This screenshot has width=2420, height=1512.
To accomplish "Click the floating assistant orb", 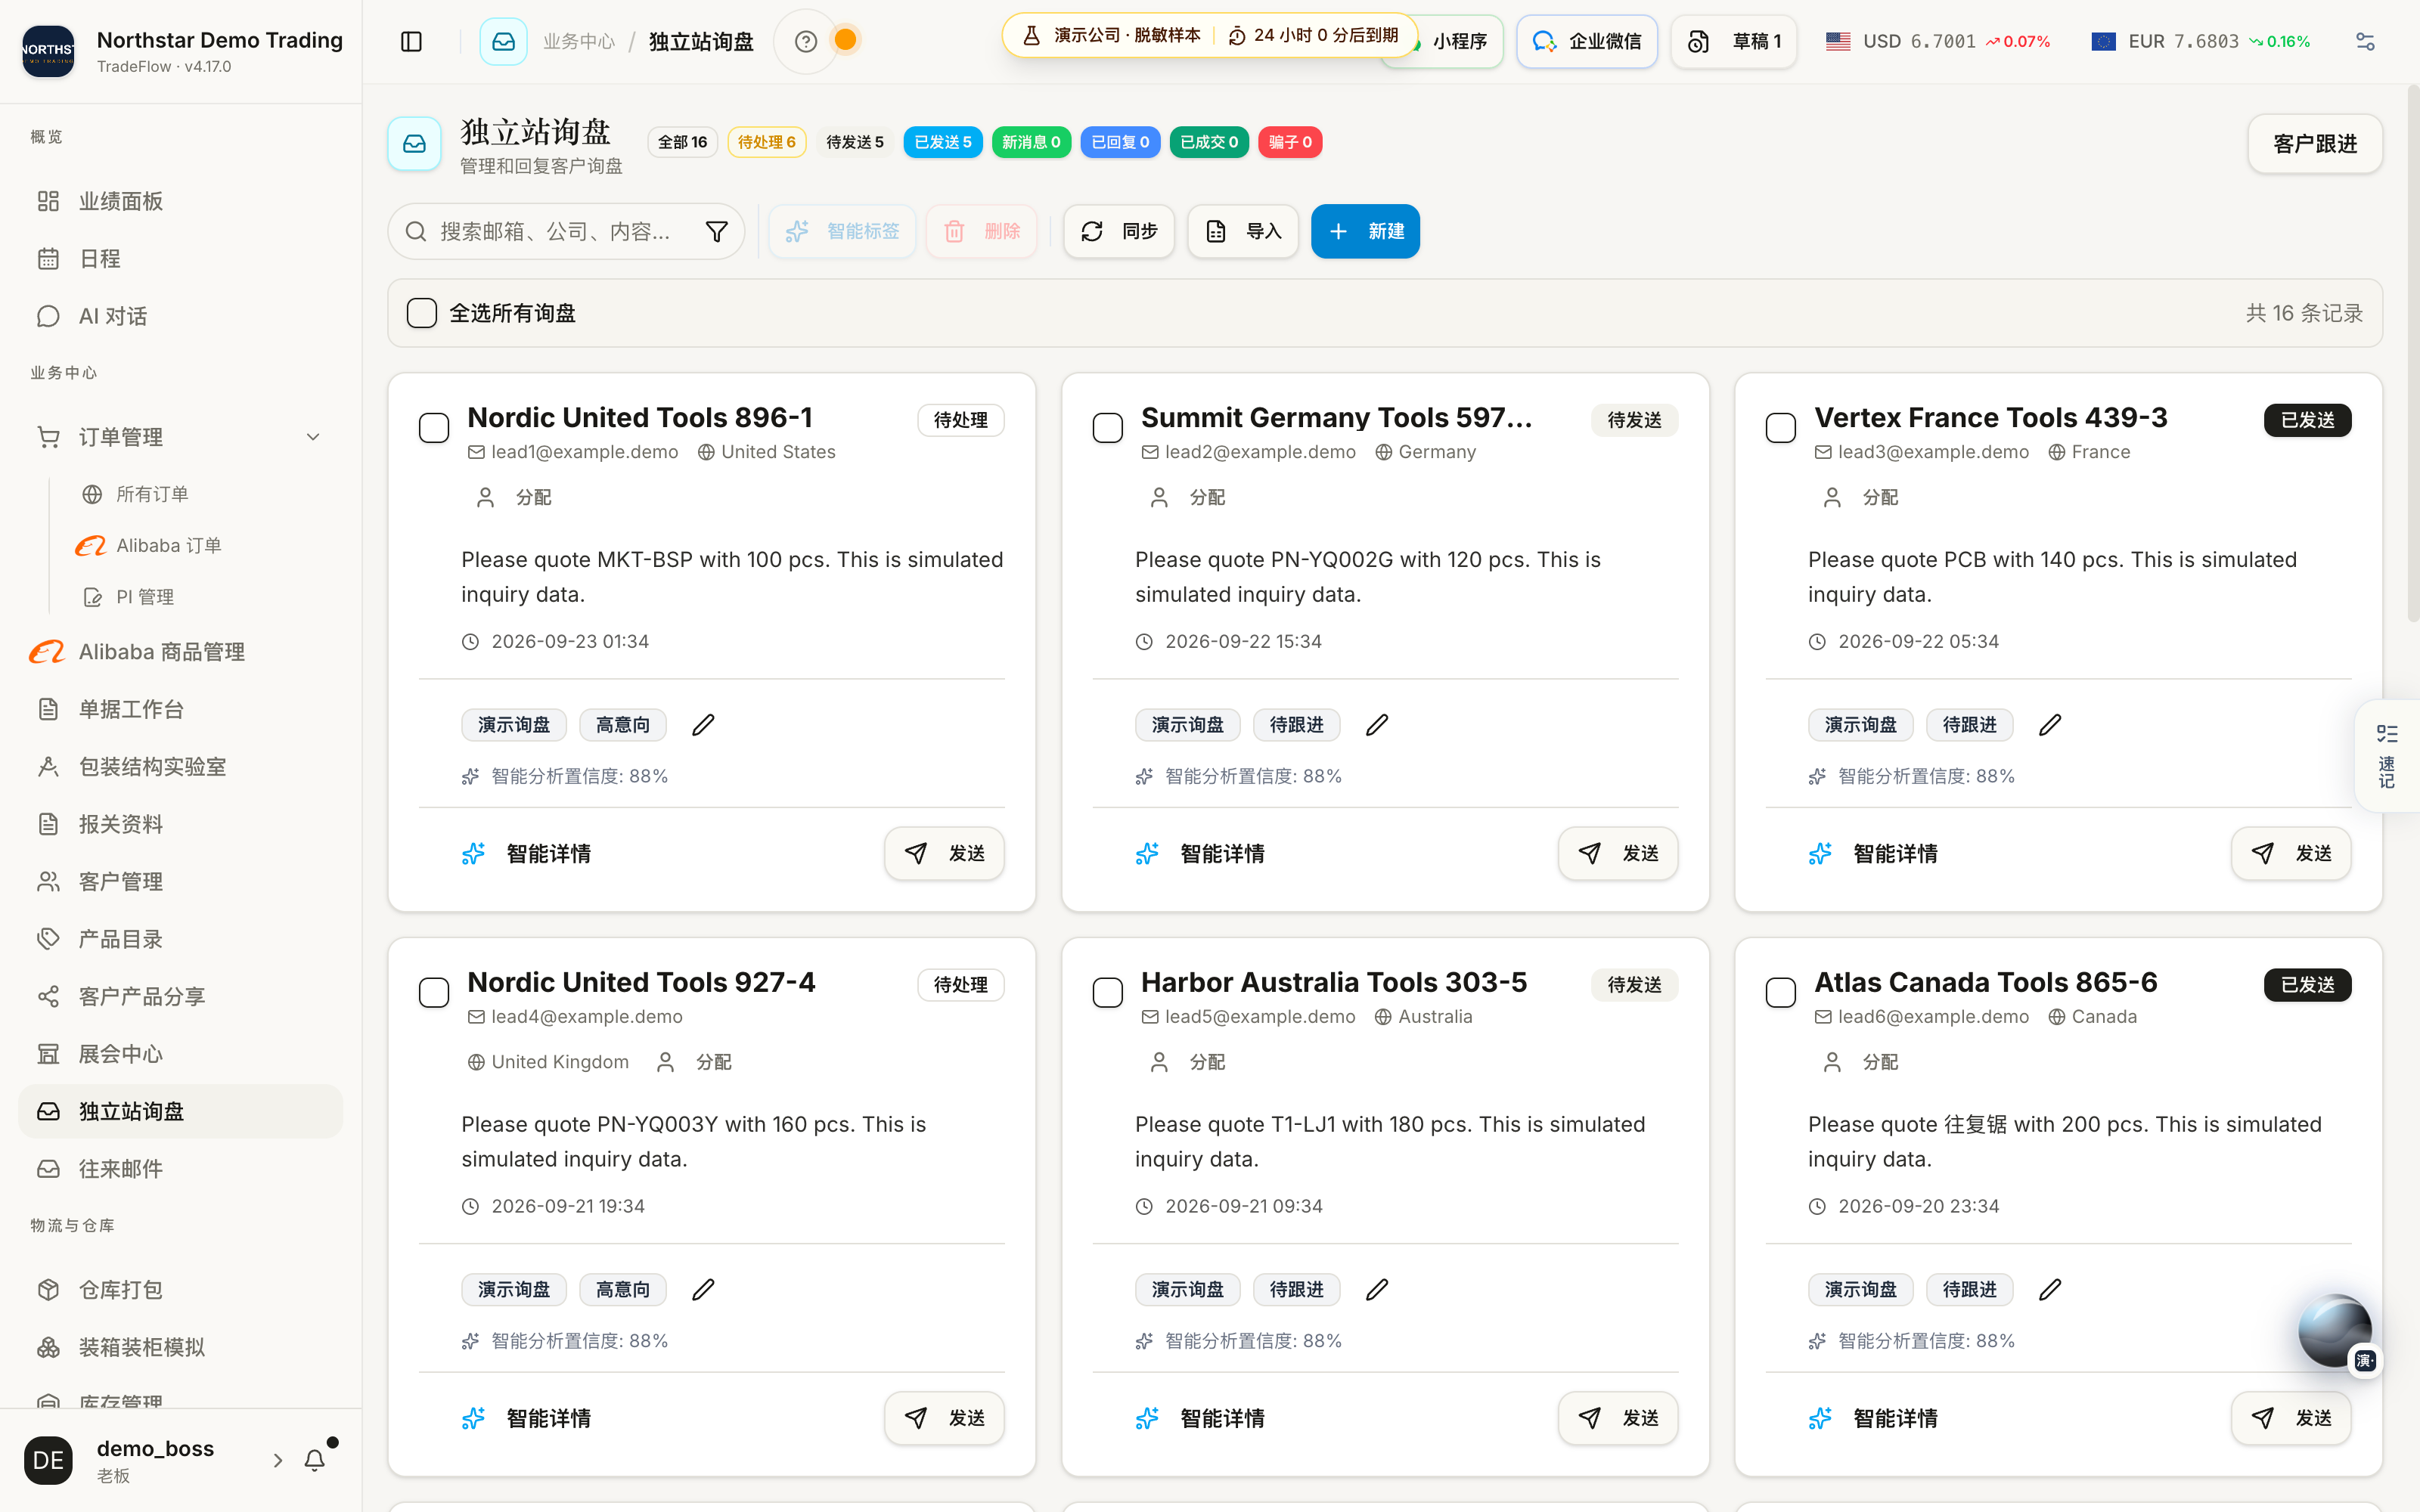I will [x=2334, y=1331].
